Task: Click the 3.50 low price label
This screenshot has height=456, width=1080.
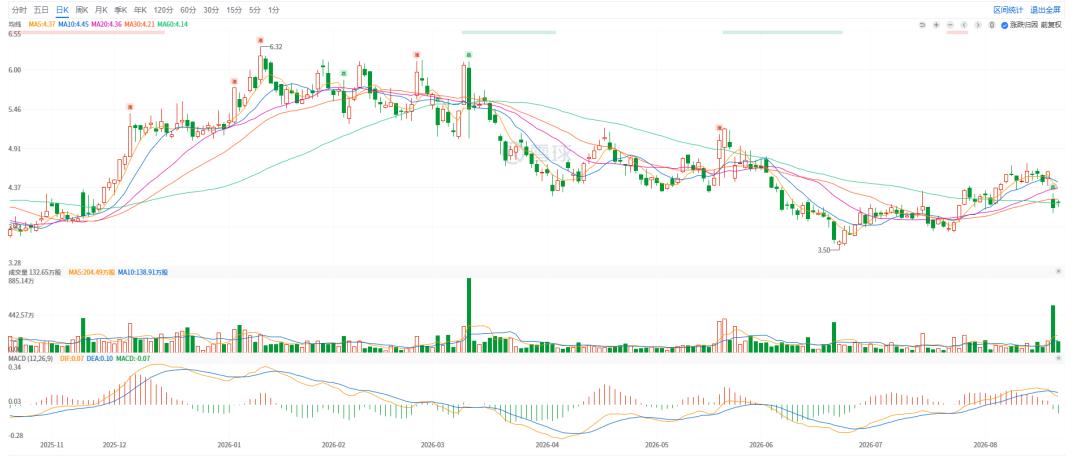Action: click(823, 251)
